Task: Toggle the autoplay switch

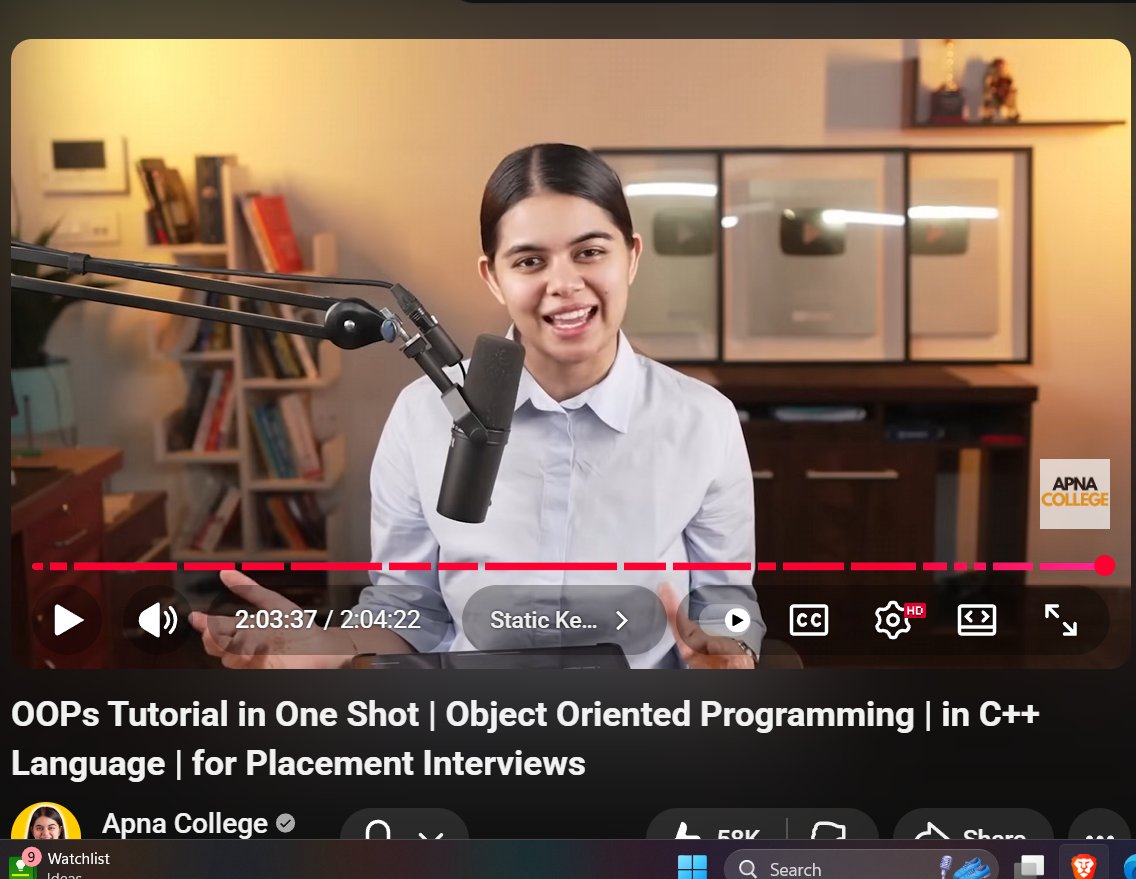Action: tap(727, 620)
